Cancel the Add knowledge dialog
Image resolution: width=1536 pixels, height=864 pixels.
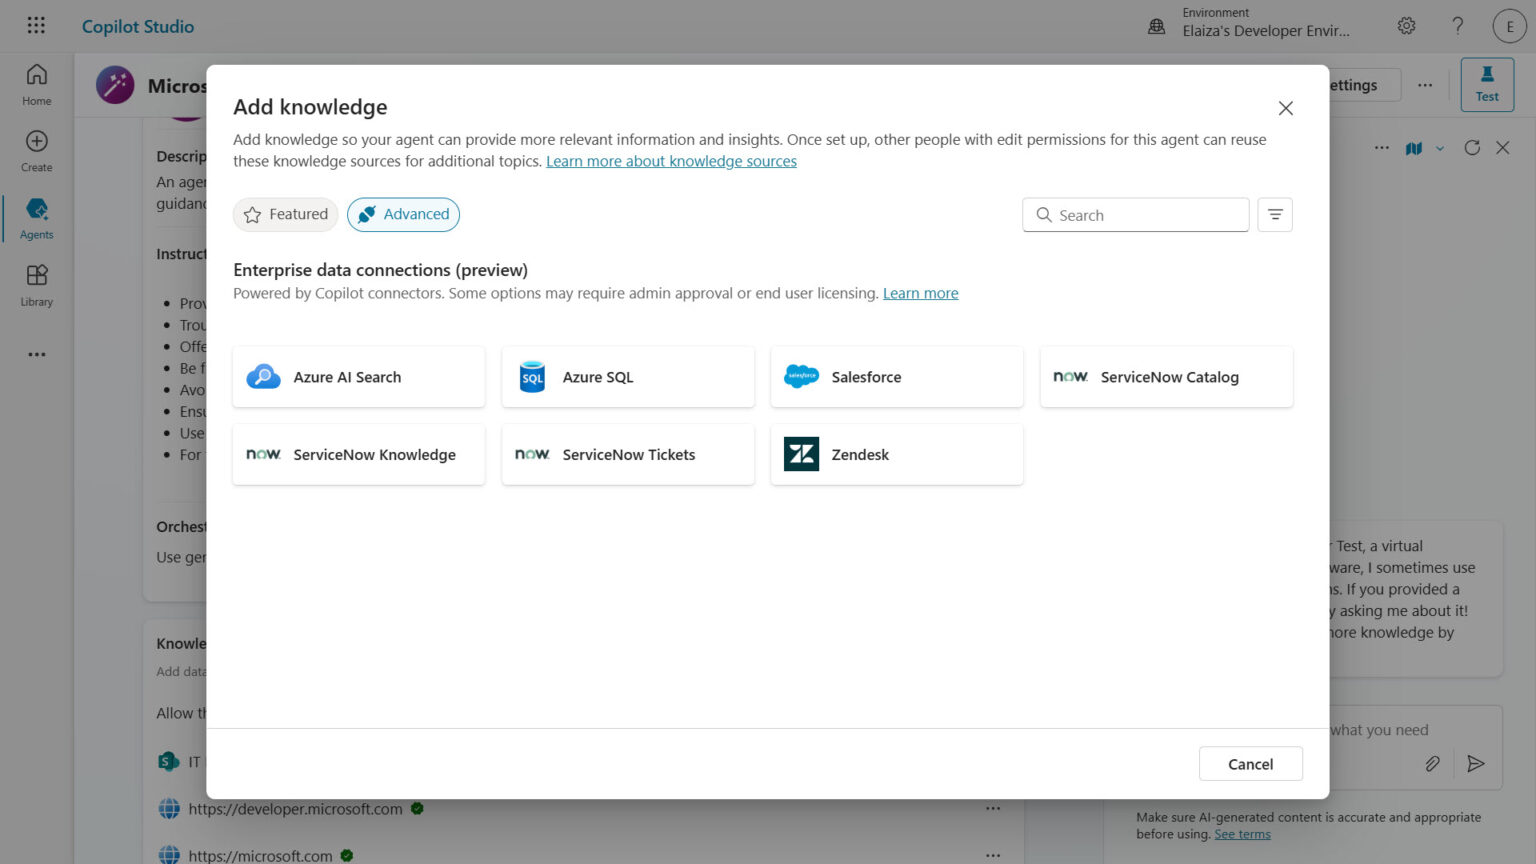tap(1250, 763)
